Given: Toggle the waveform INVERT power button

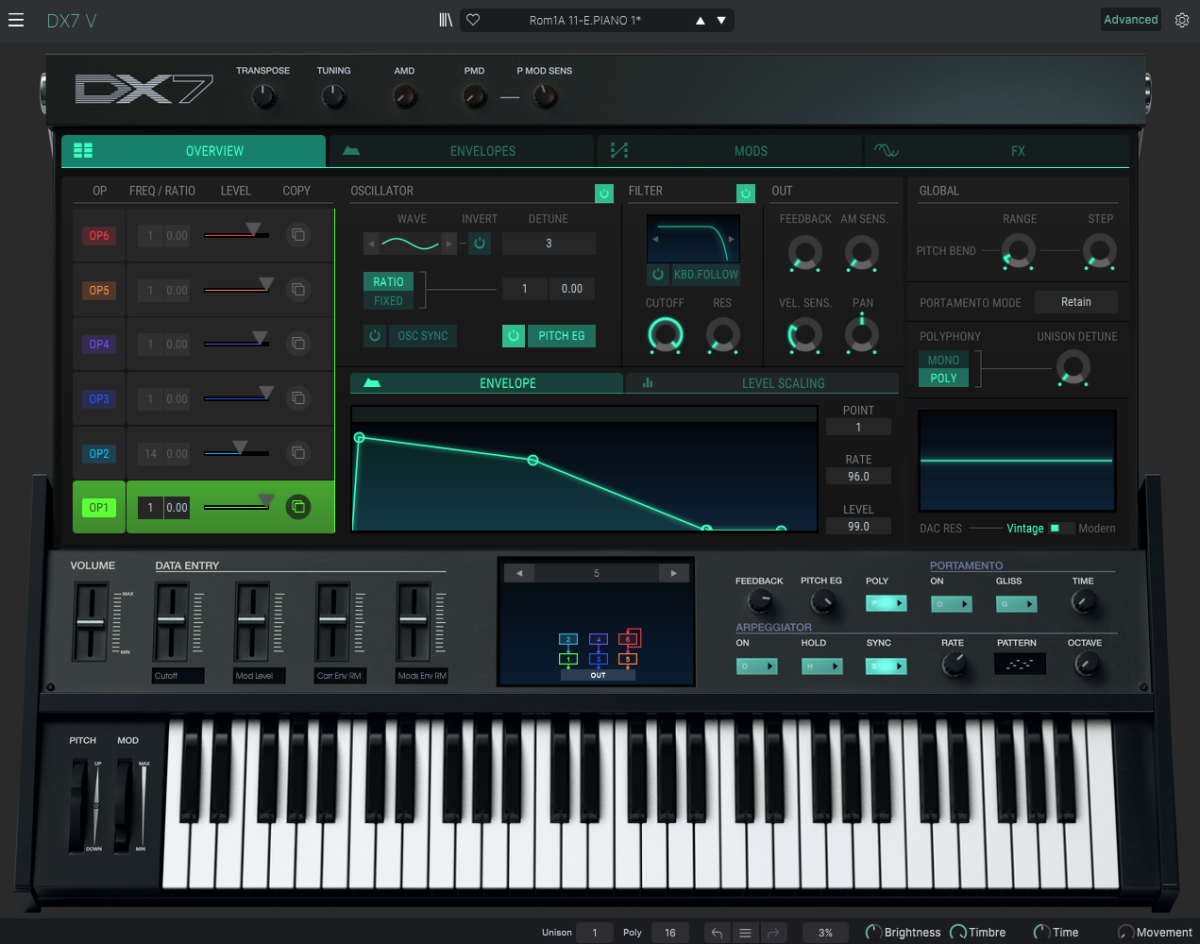Looking at the screenshot, I should (x=479, y=243).
